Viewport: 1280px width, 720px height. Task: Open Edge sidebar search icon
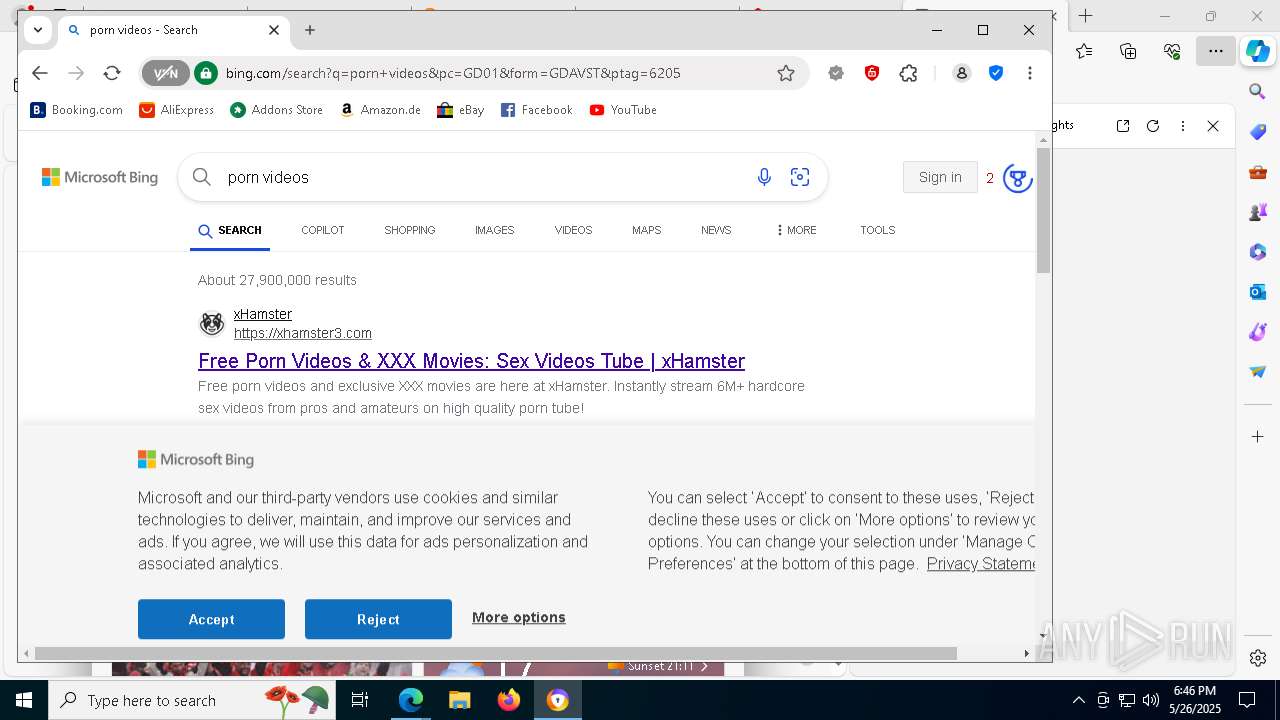tap(1258, 92)
